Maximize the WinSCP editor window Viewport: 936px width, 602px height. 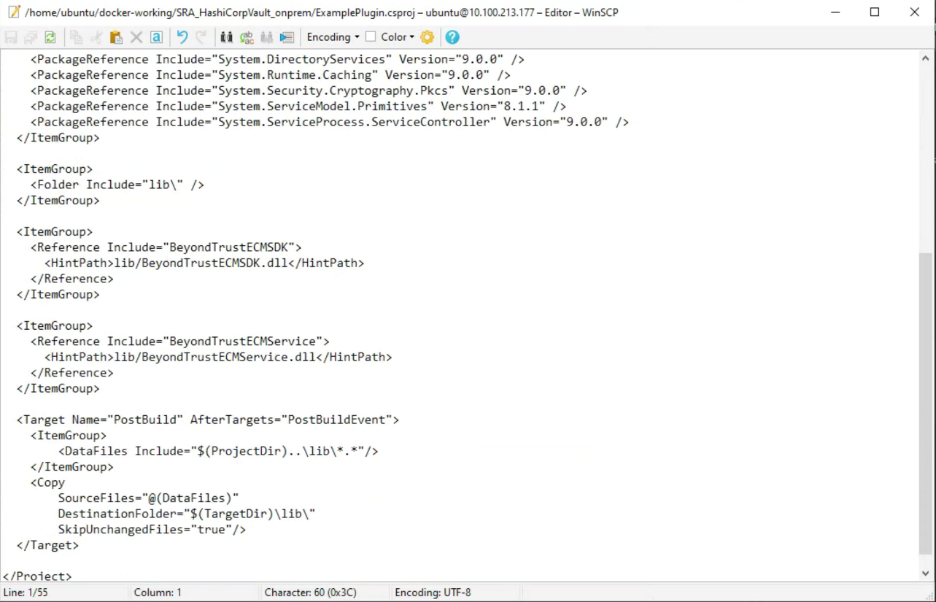(875, 12)
